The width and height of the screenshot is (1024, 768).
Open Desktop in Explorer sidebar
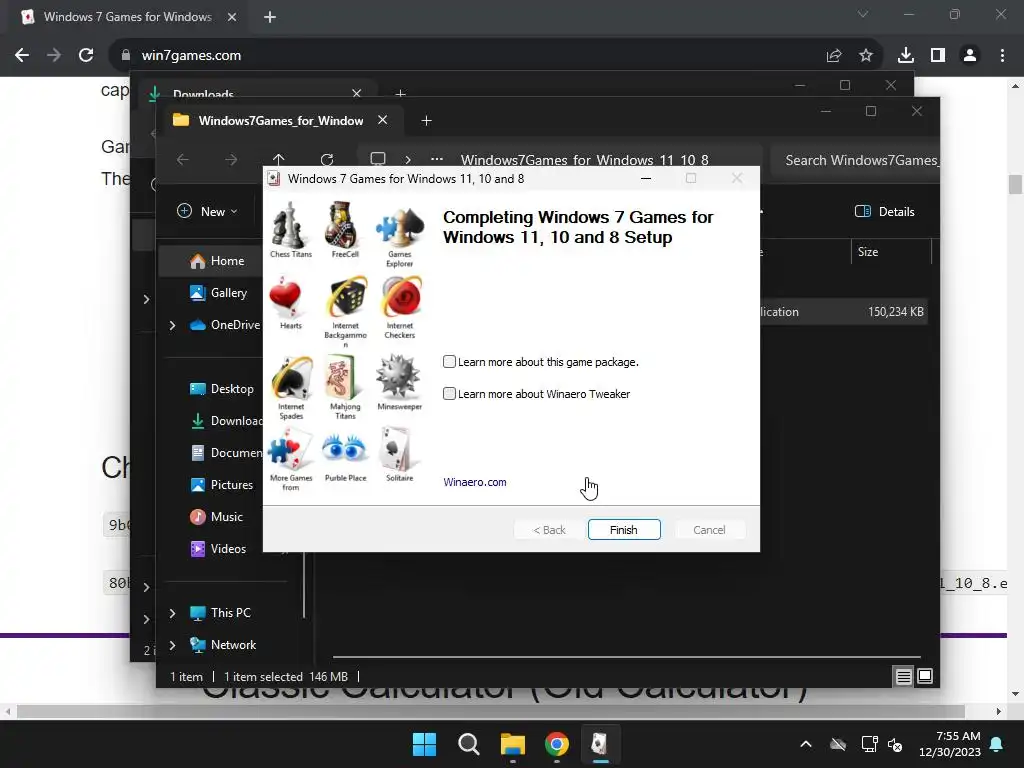(221, 389)
